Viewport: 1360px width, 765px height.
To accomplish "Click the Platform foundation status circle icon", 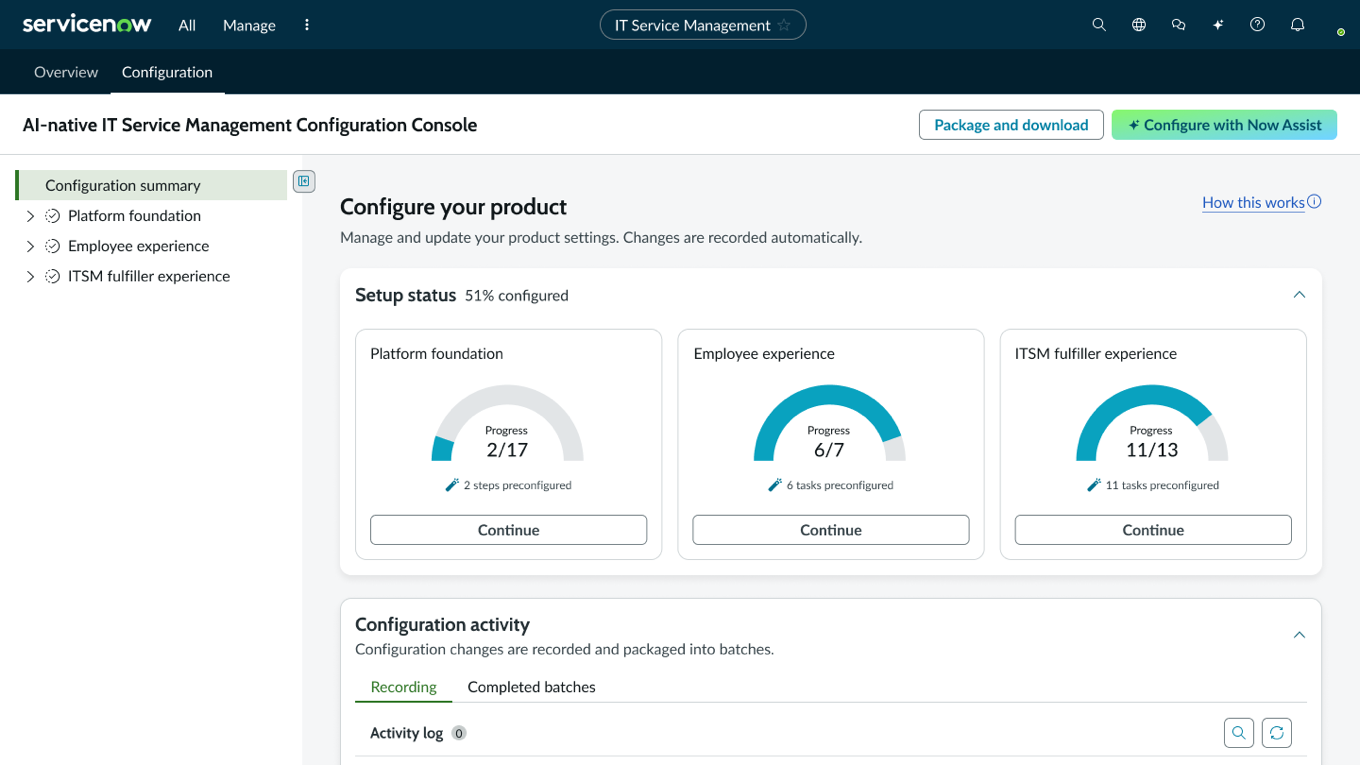I will coord(53,216).
